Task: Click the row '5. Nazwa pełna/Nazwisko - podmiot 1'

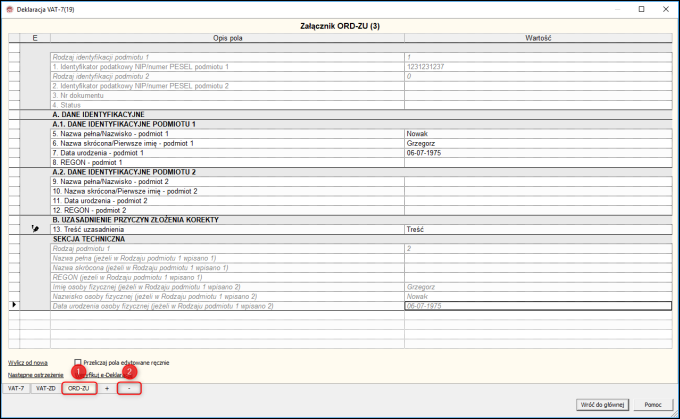Action: coord(228,134)
